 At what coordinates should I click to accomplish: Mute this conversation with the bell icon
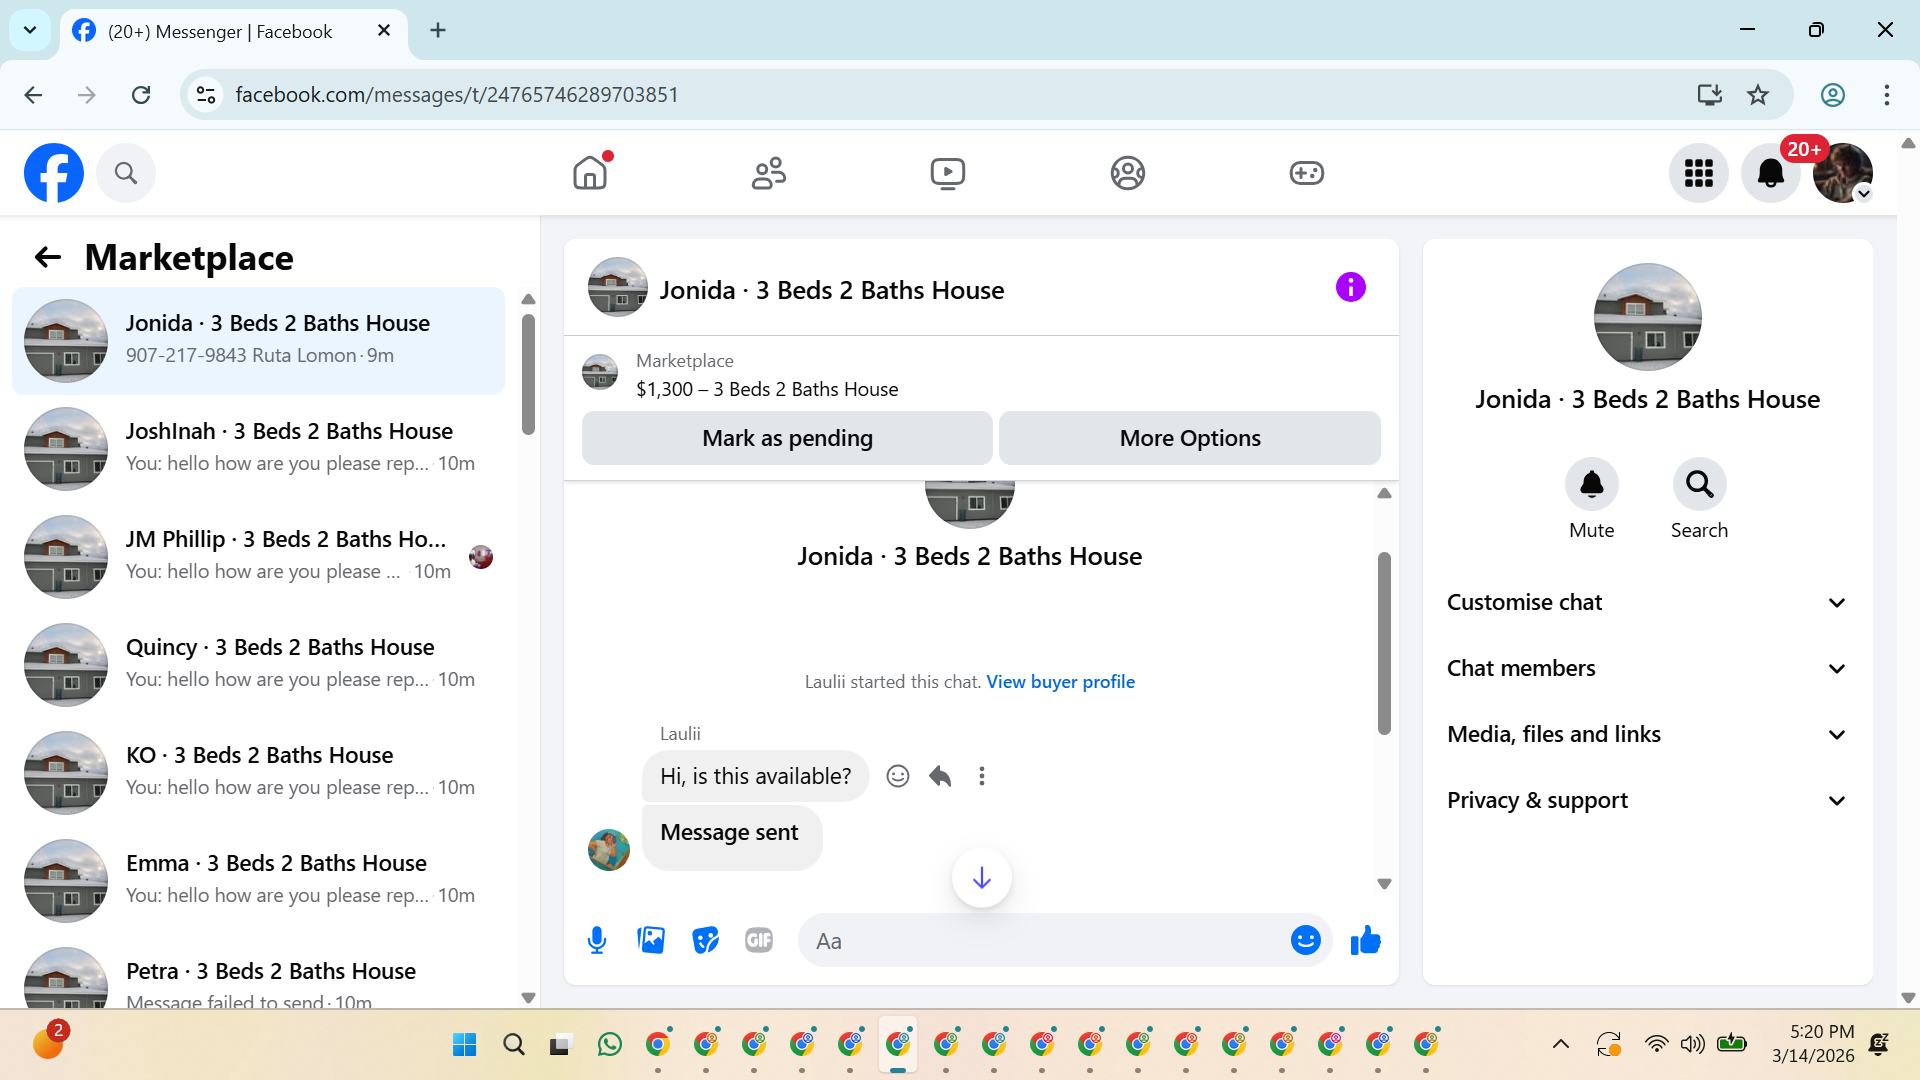[1591, 485]
